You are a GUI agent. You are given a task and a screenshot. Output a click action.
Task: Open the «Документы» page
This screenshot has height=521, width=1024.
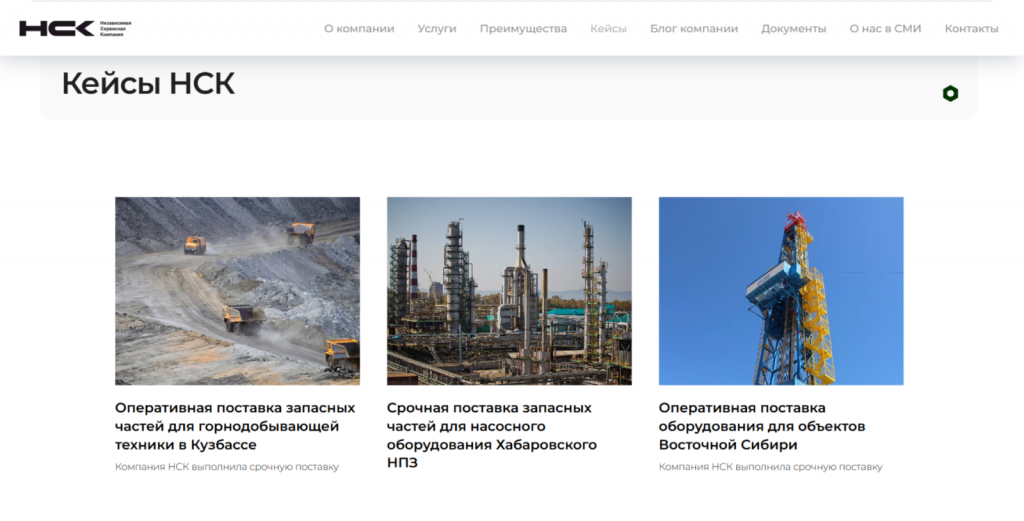coord(793,28)
